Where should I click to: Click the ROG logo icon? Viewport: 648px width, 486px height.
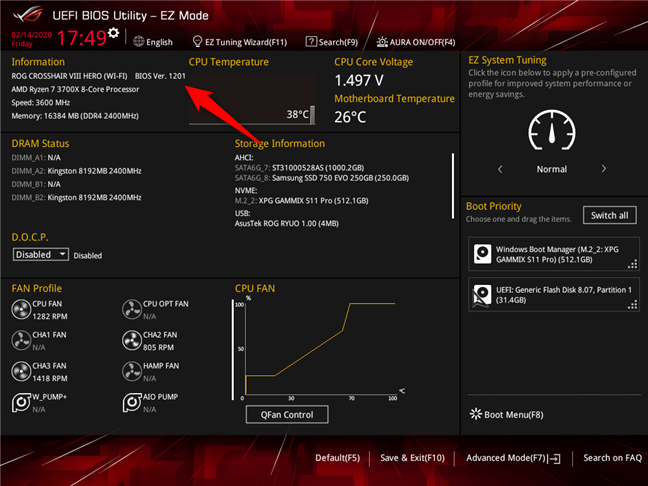click(27, 15)
